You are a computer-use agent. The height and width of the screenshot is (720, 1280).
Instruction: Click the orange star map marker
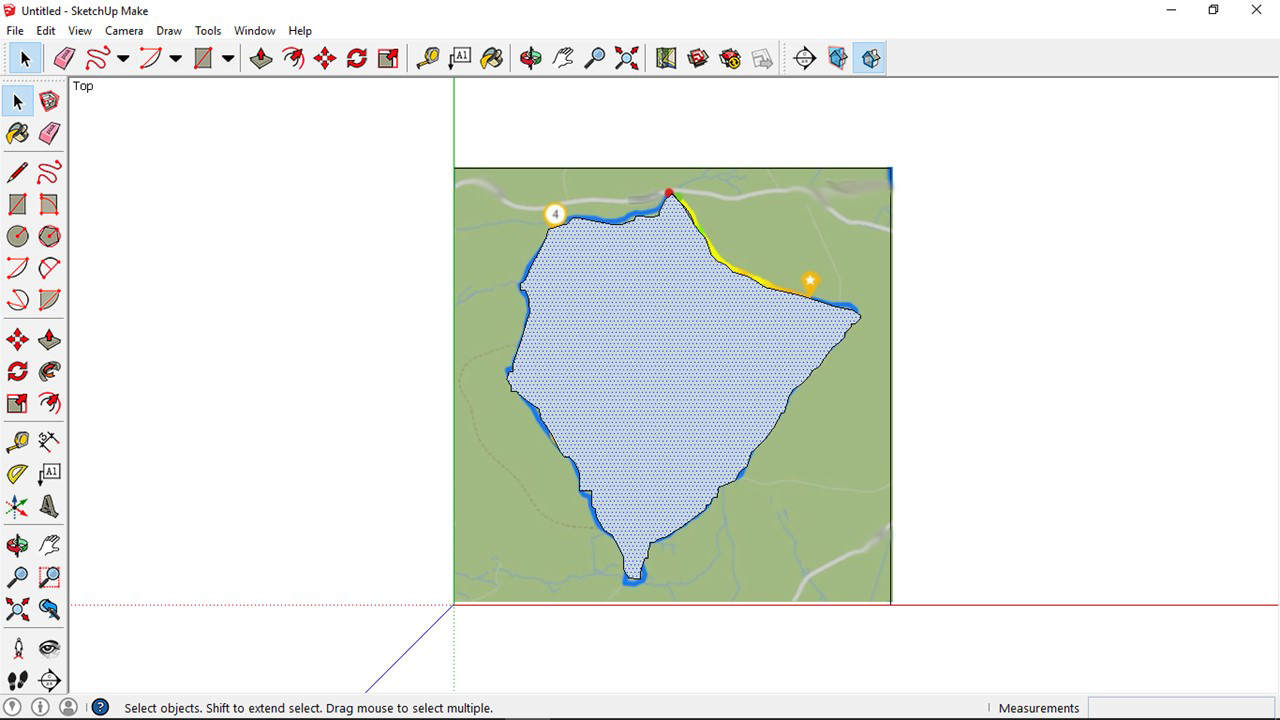(x=810, y=283)
